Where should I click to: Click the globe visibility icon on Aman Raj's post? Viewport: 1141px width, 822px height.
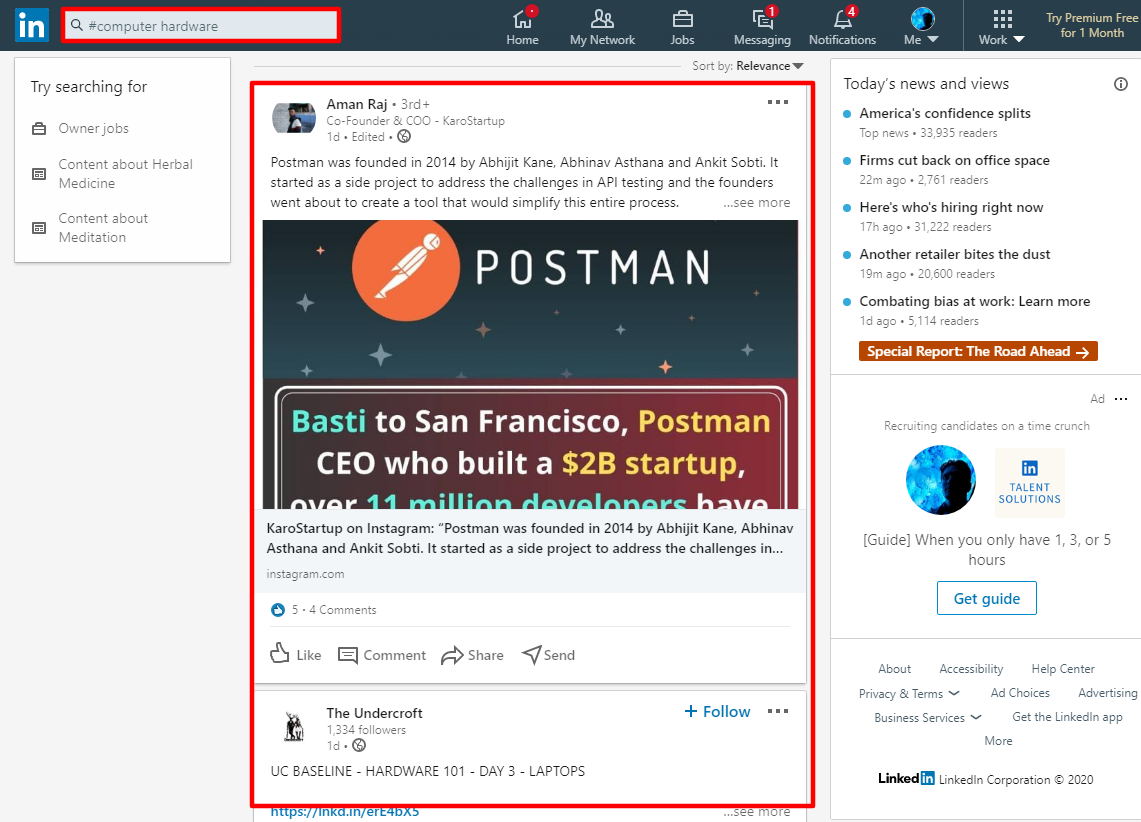point(404,137)
